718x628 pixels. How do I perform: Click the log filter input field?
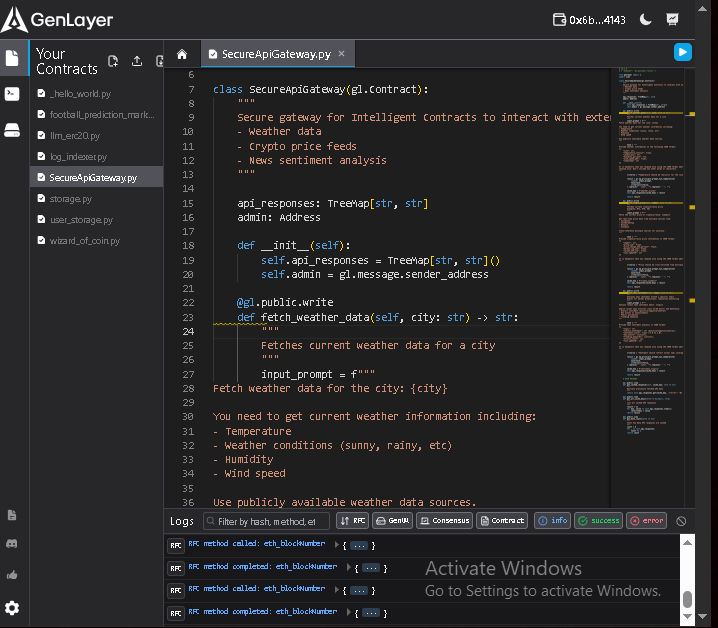[x=266, y=521]
